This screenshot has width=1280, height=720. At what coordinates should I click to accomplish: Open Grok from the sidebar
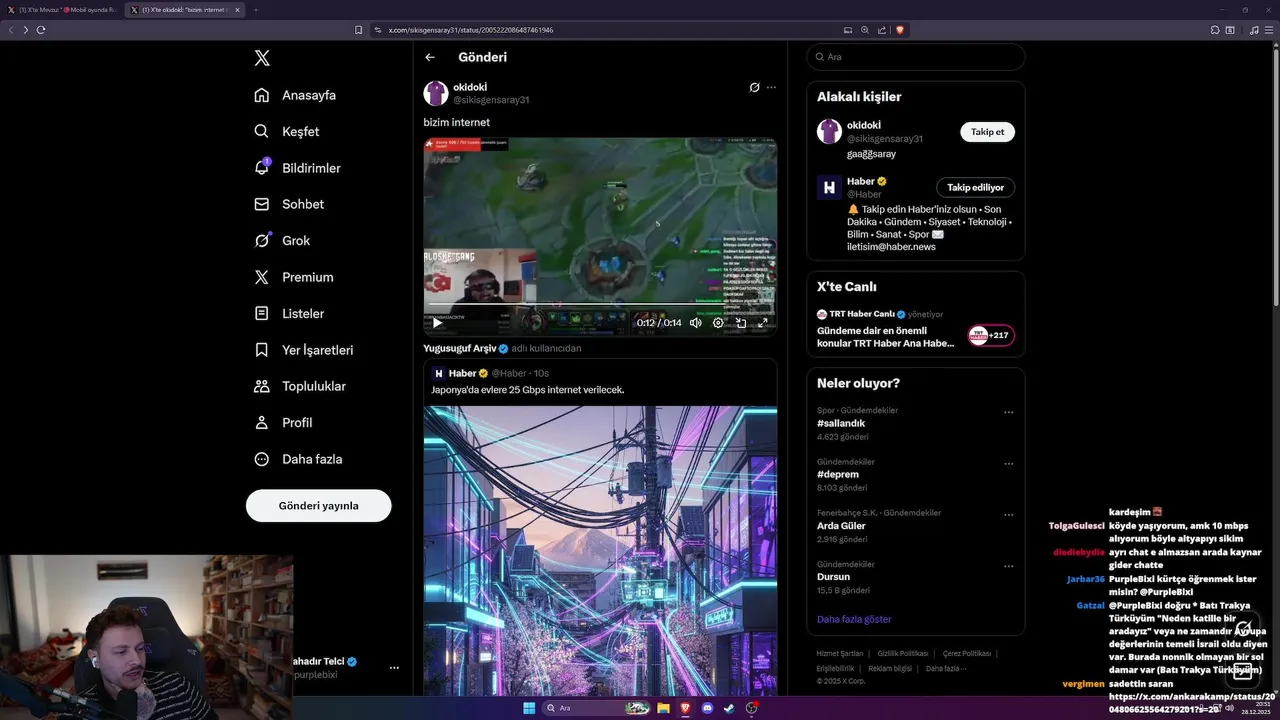[x=282, y=240]
